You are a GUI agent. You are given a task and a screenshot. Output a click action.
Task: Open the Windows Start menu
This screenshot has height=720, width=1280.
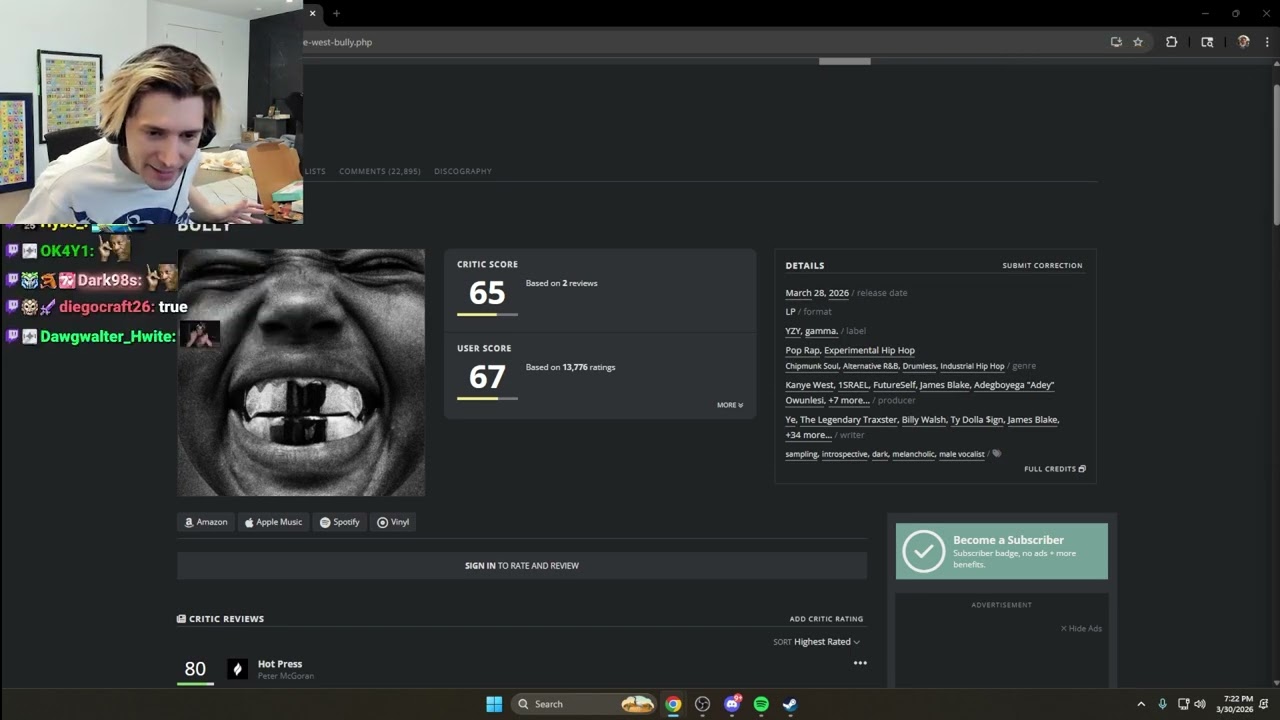494,704
